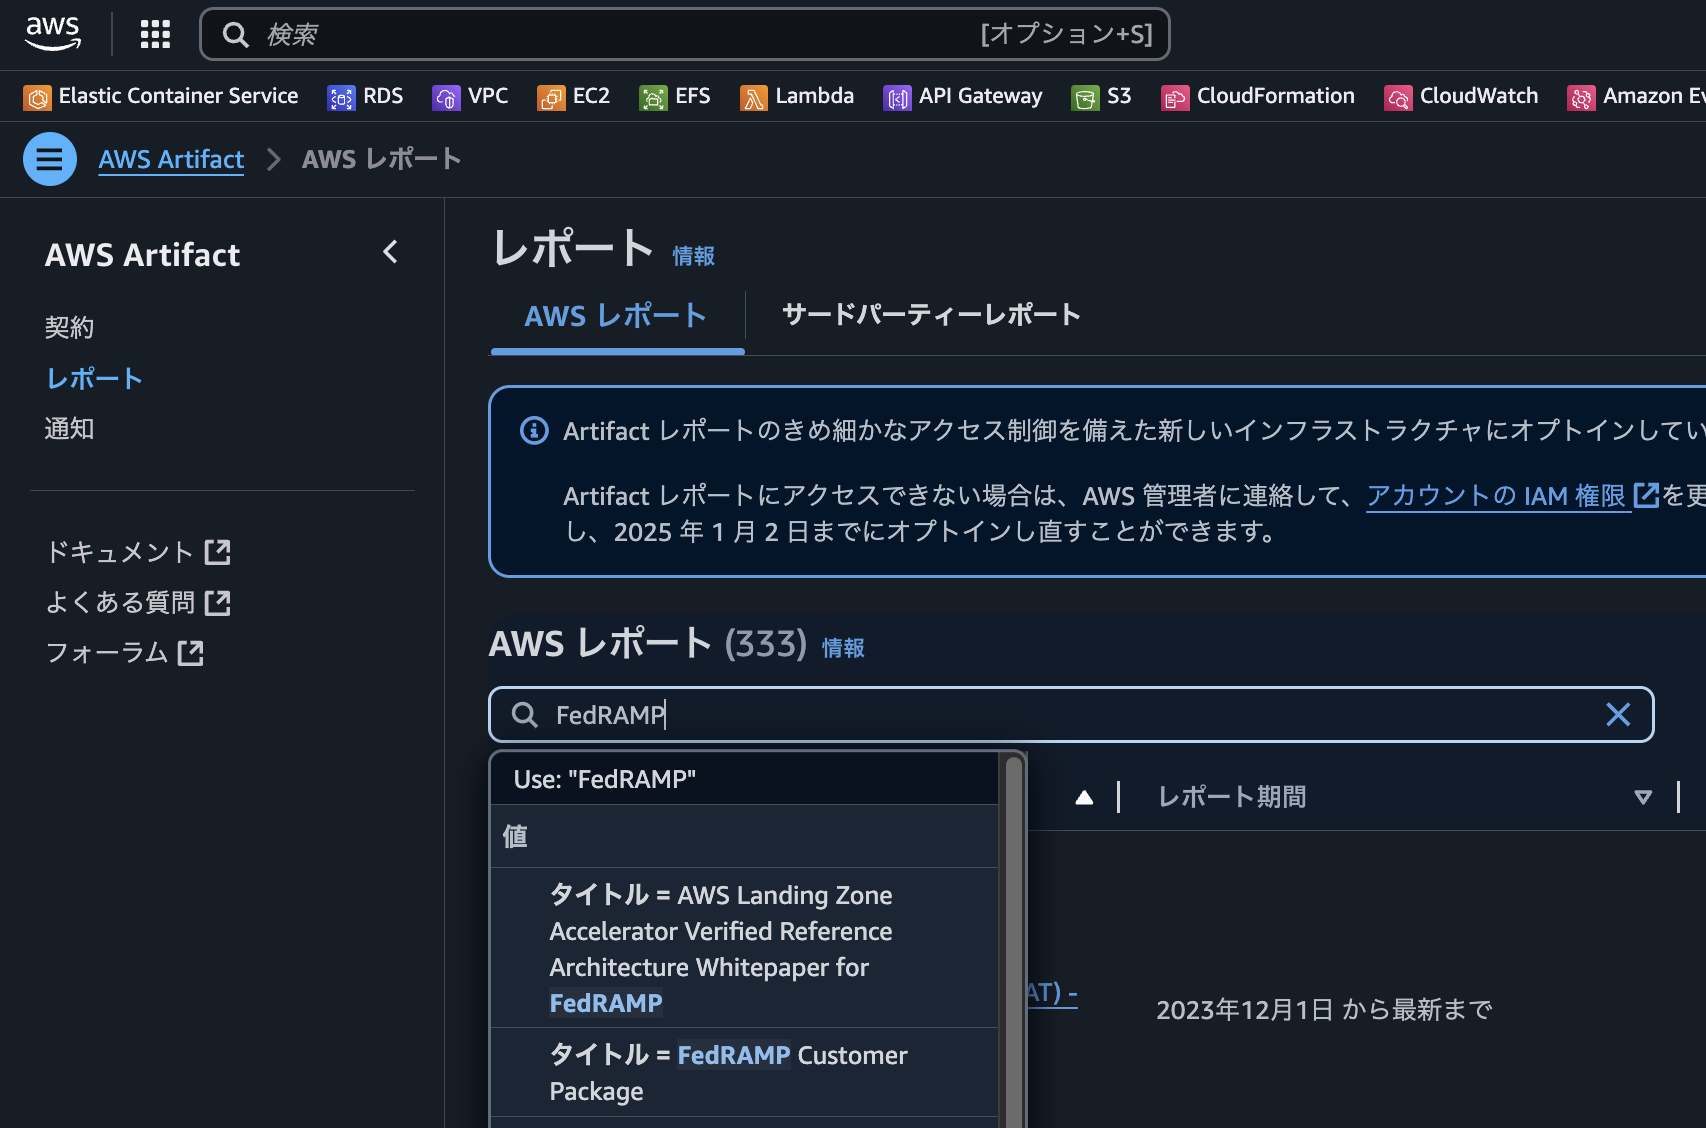Launch the EC2 console
Viewport: 1706px width, 1128px height.
[573, 96]
